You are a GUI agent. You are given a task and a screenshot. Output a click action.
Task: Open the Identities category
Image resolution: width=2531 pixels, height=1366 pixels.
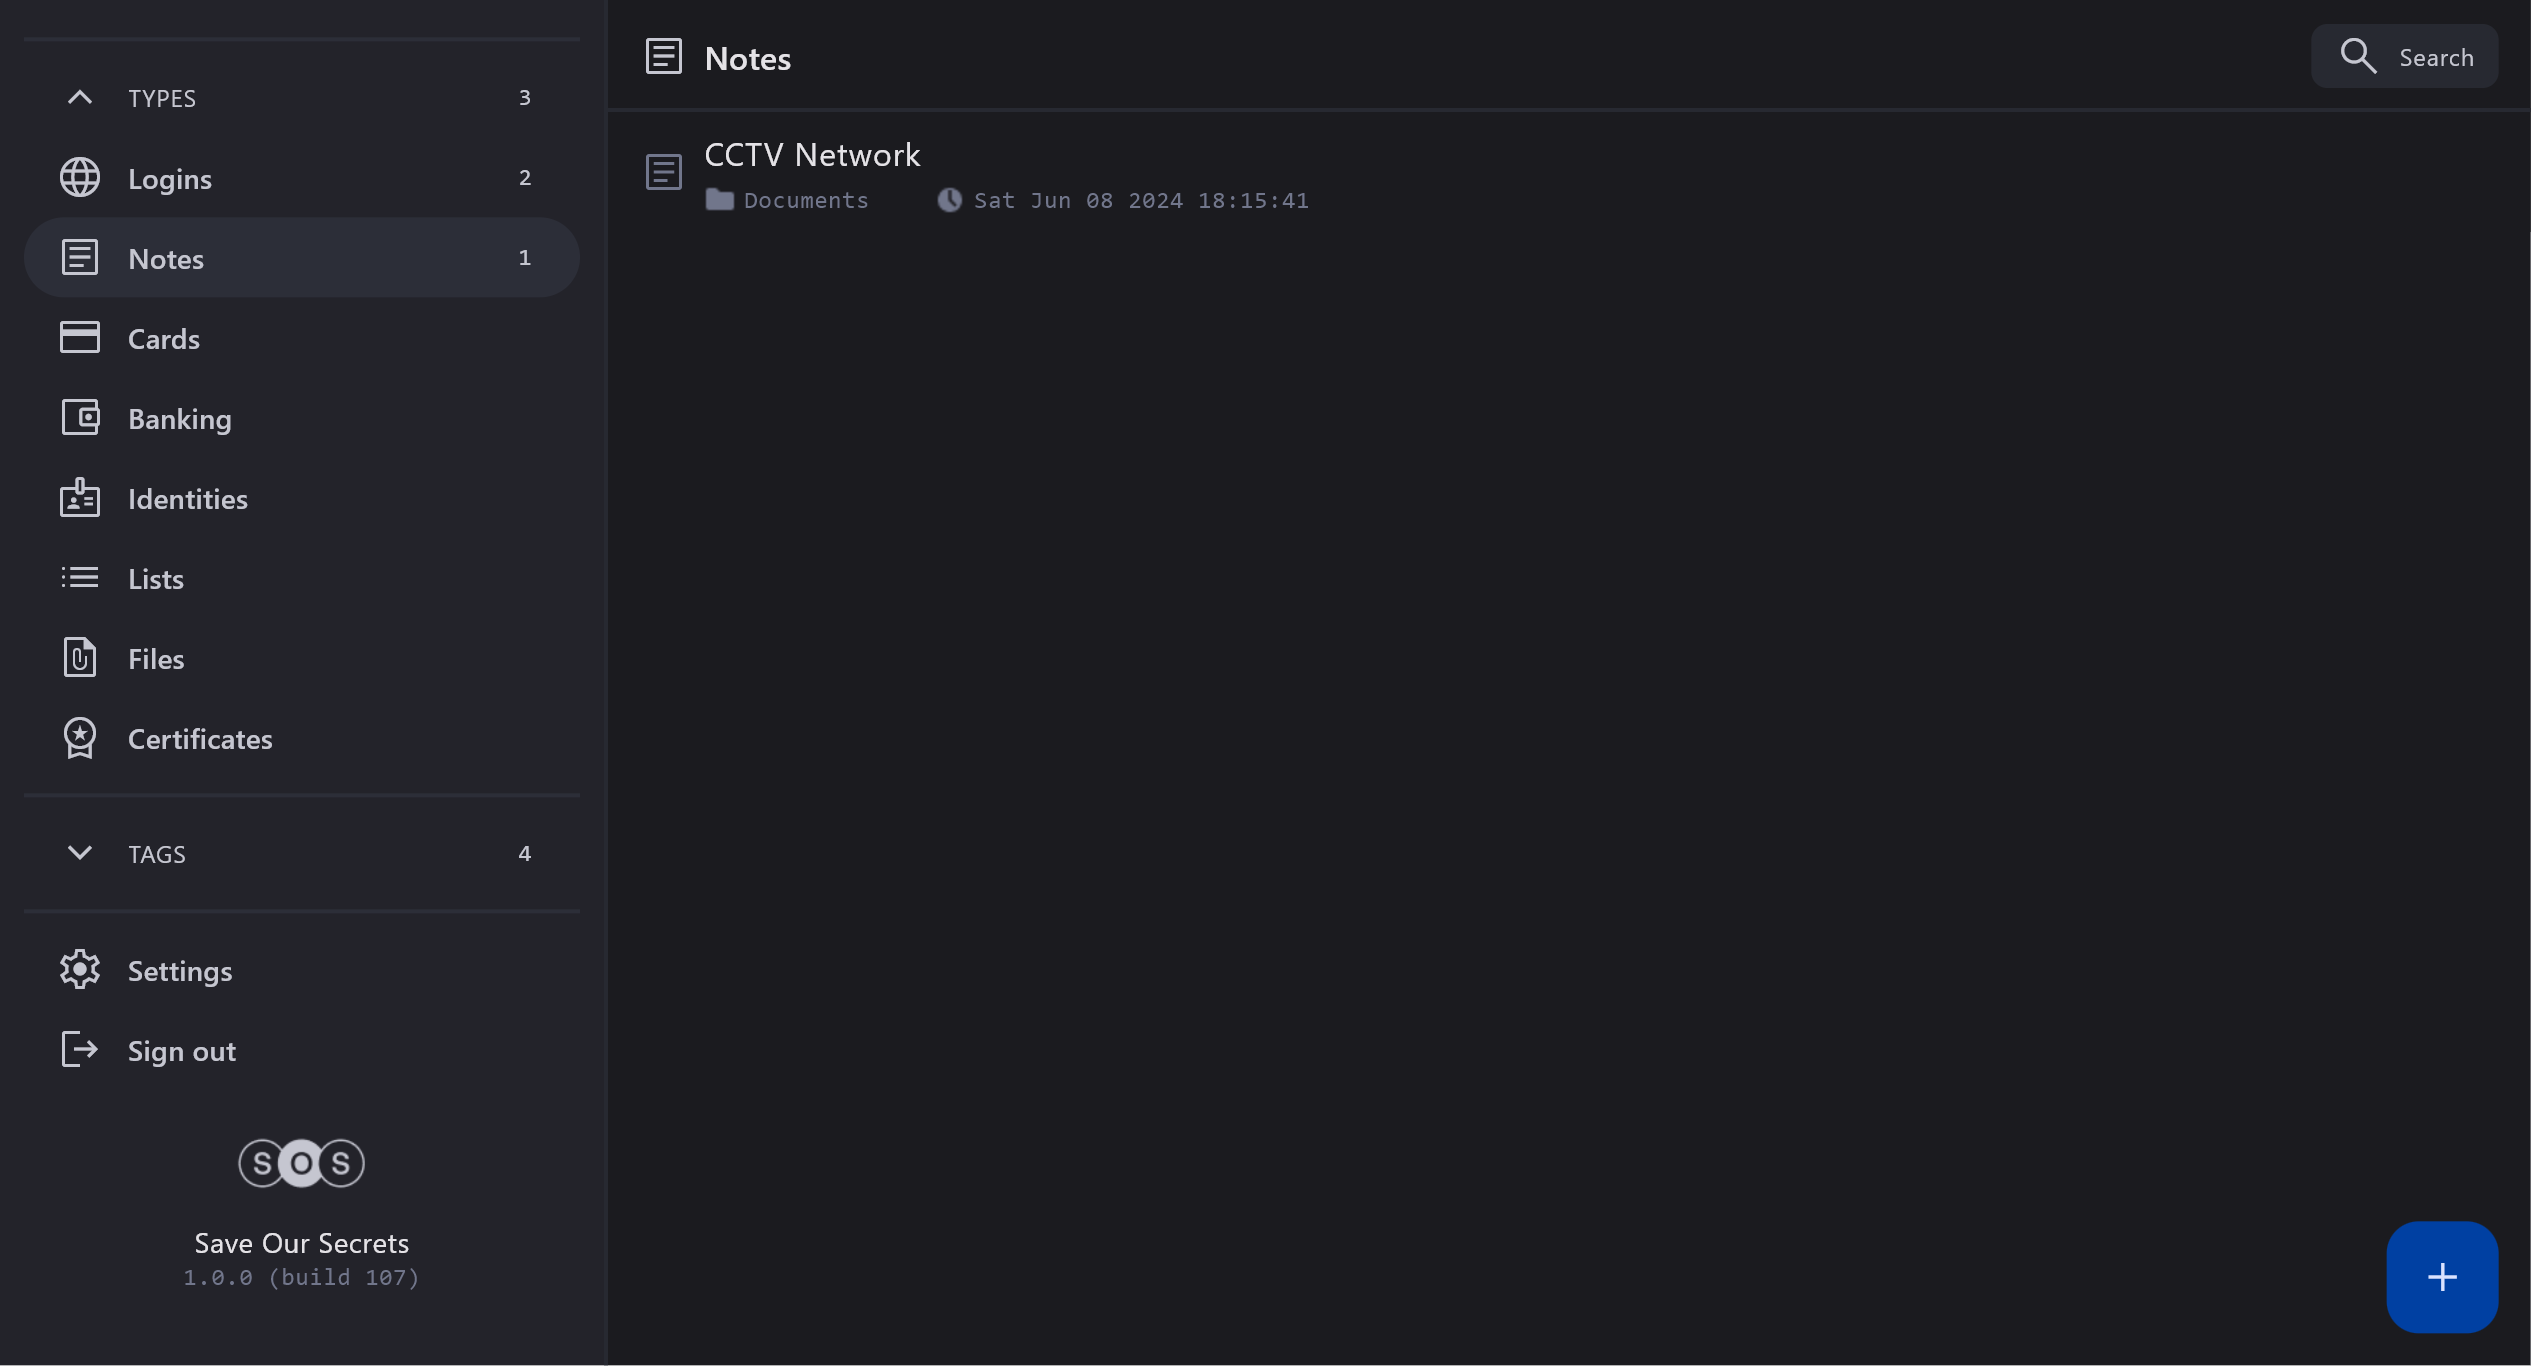coord(188,499)
